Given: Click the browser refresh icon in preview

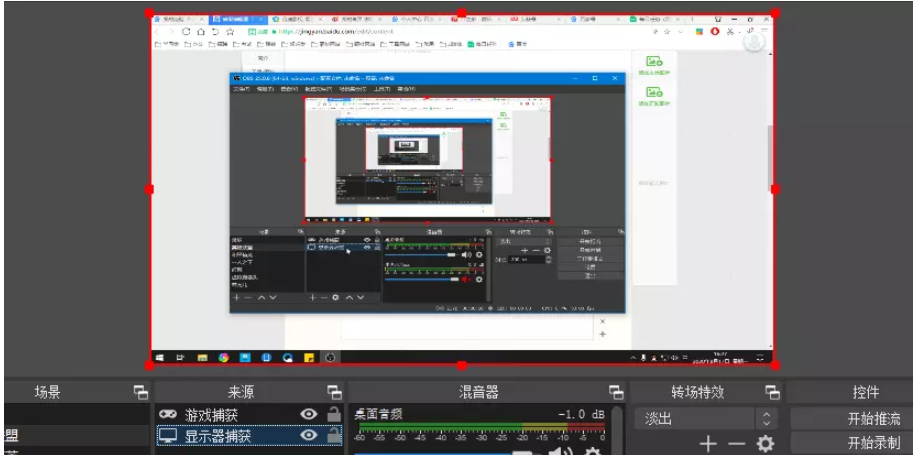Looking at the screenshot, I should [187, 31].
